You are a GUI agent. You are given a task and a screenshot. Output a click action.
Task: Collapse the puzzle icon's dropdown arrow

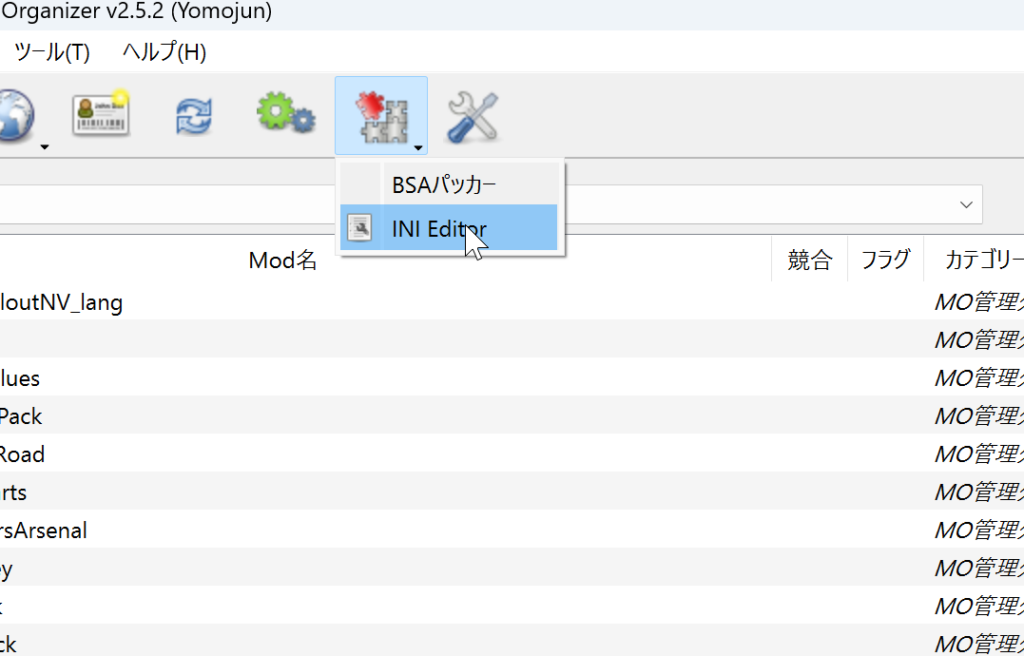pos(417,148)
